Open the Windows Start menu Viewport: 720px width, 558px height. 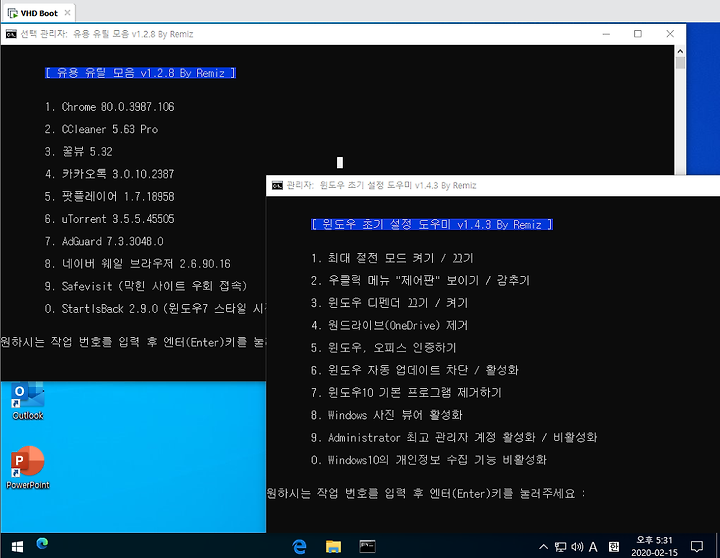[x=17, y=547]
